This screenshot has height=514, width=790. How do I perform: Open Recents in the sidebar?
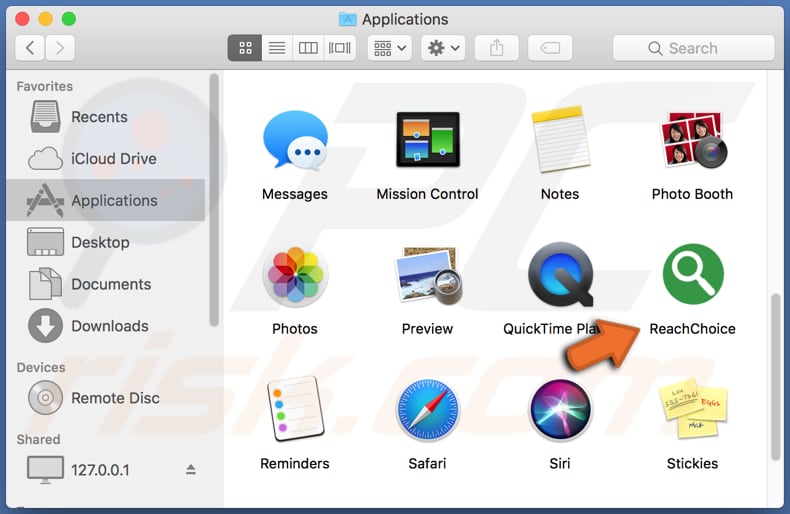(106, 117)
